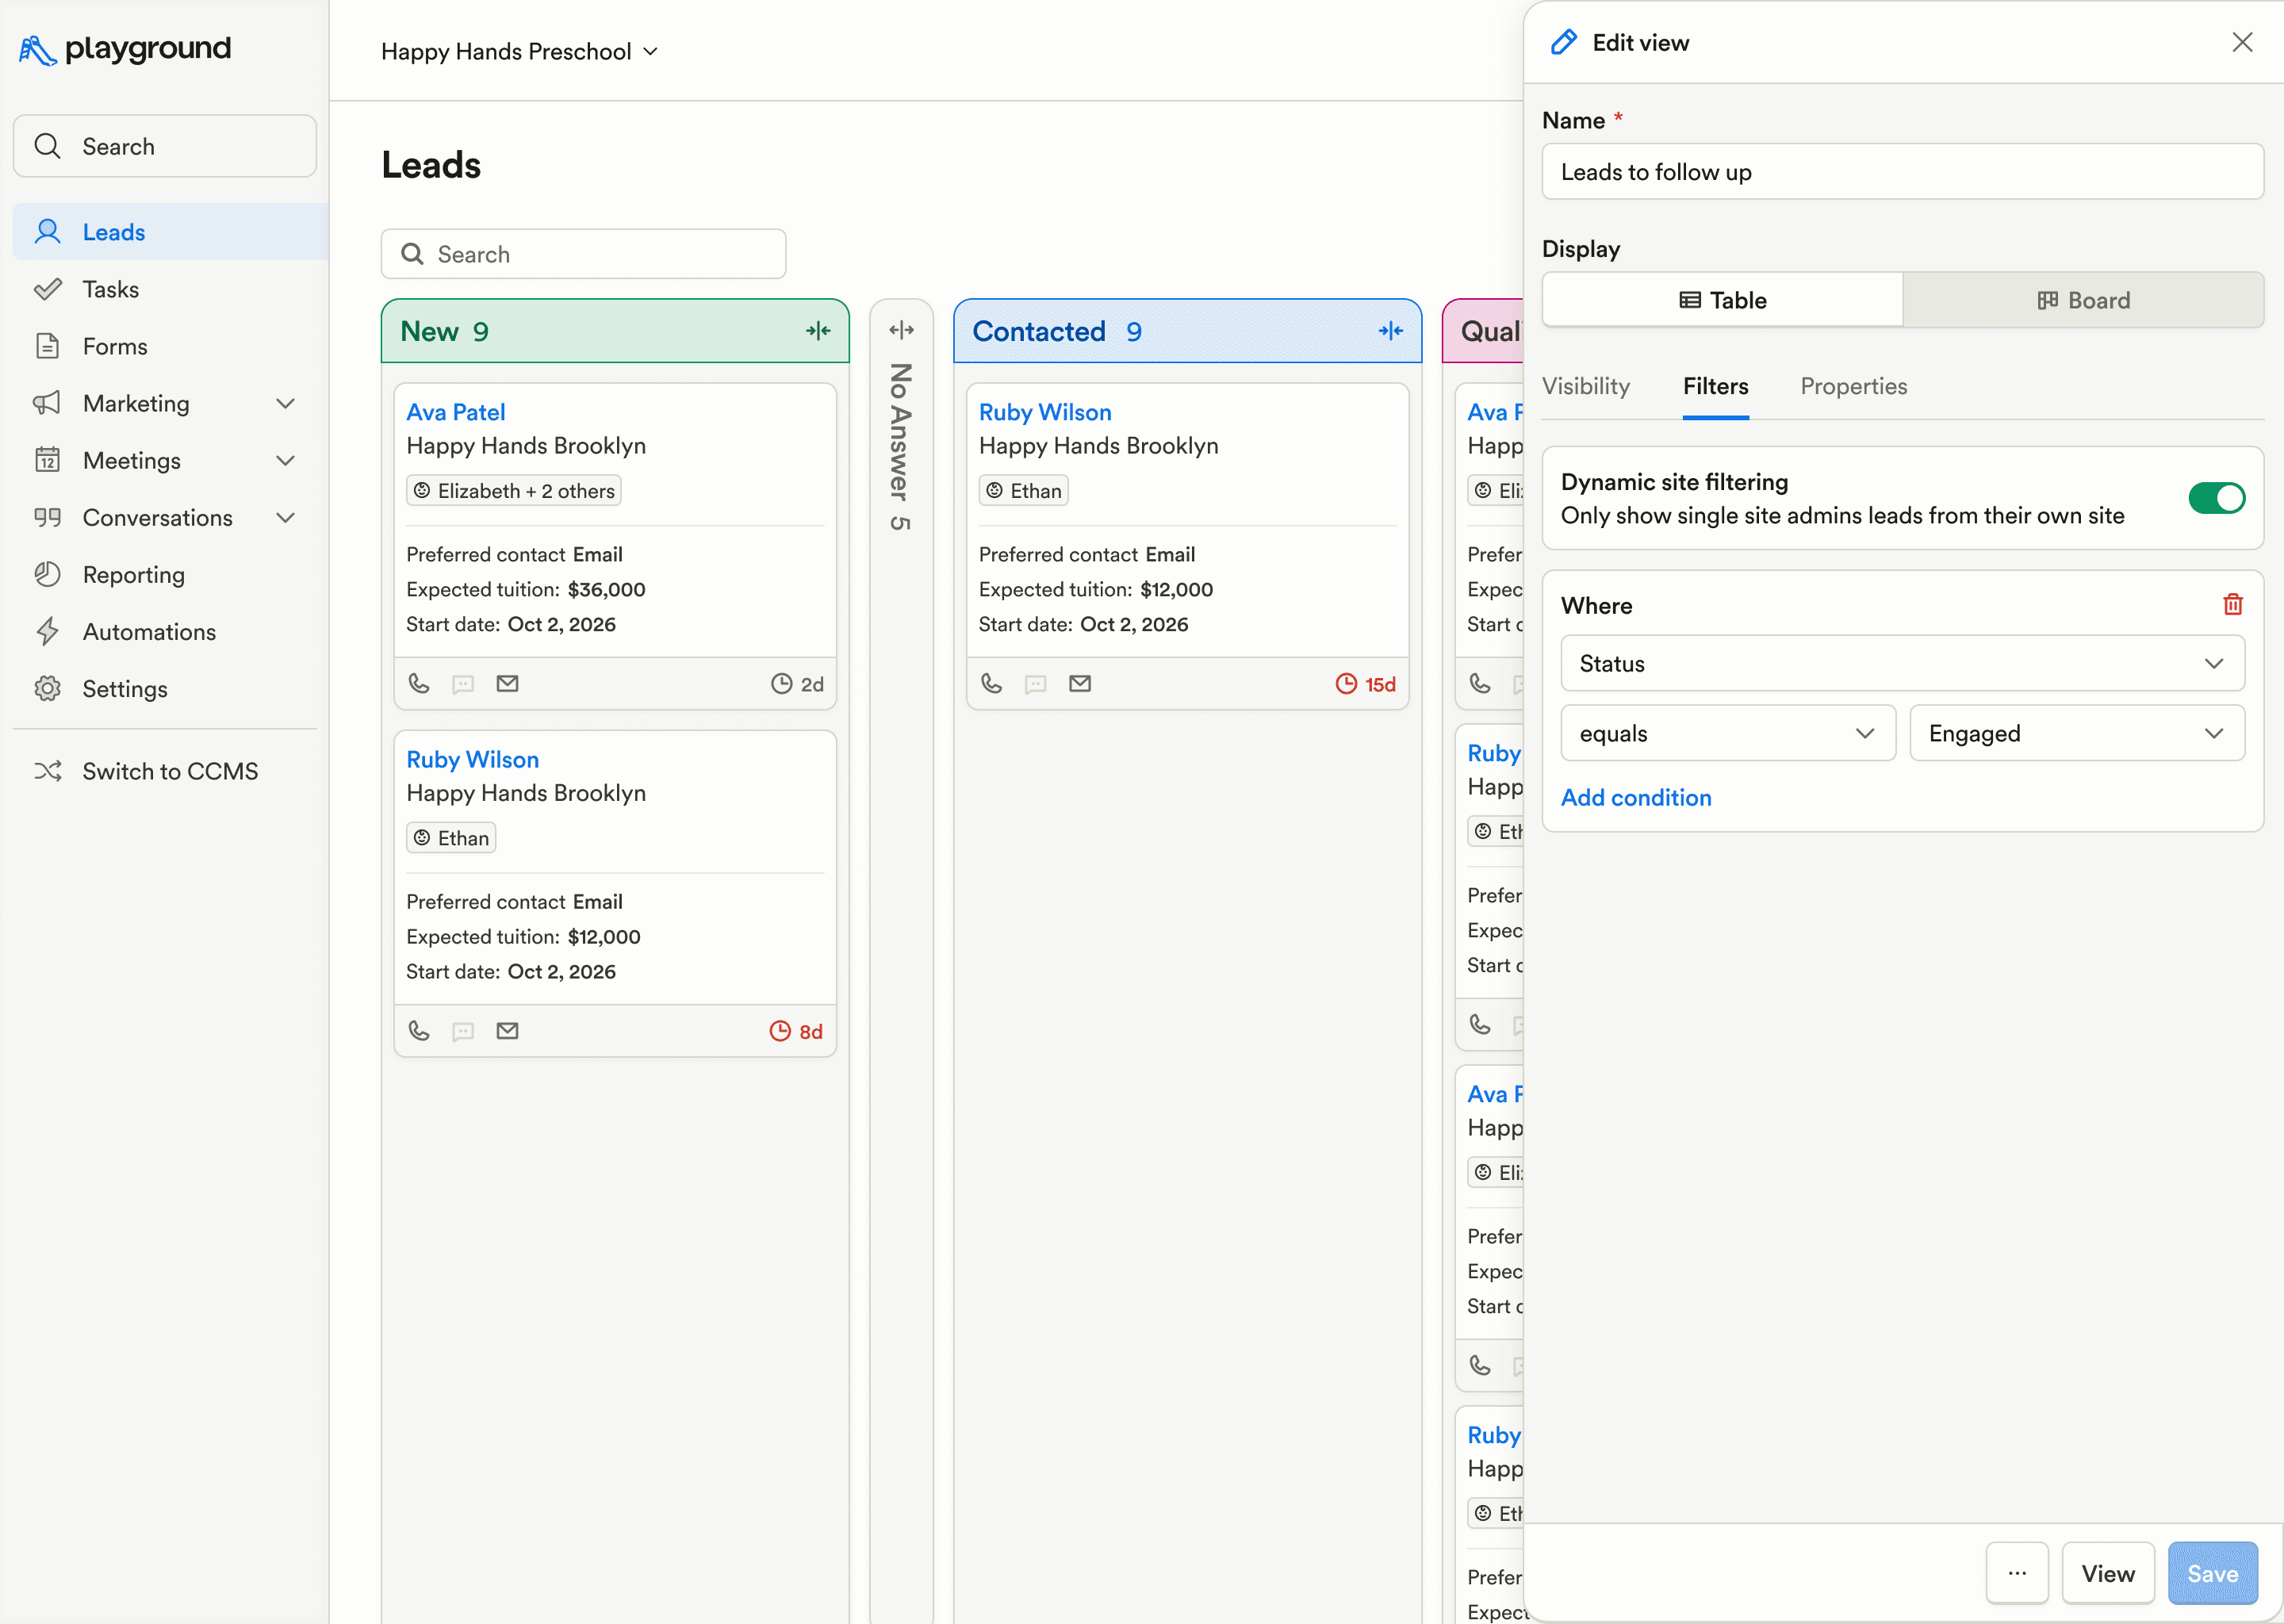2284x1624 pixels.
Task: Open the Happy Hands Preschool site dropdown
Action: (x=519, y=51)
